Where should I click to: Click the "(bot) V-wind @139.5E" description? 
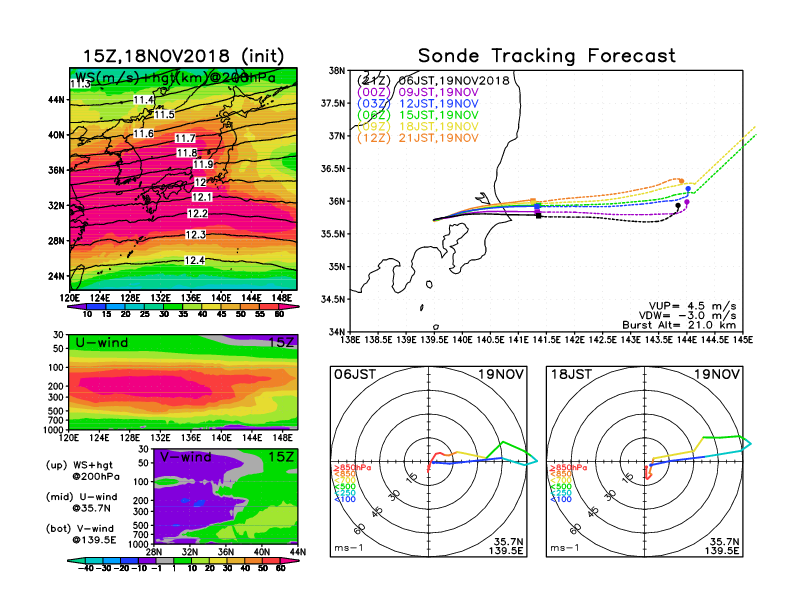tap(81, 534)
